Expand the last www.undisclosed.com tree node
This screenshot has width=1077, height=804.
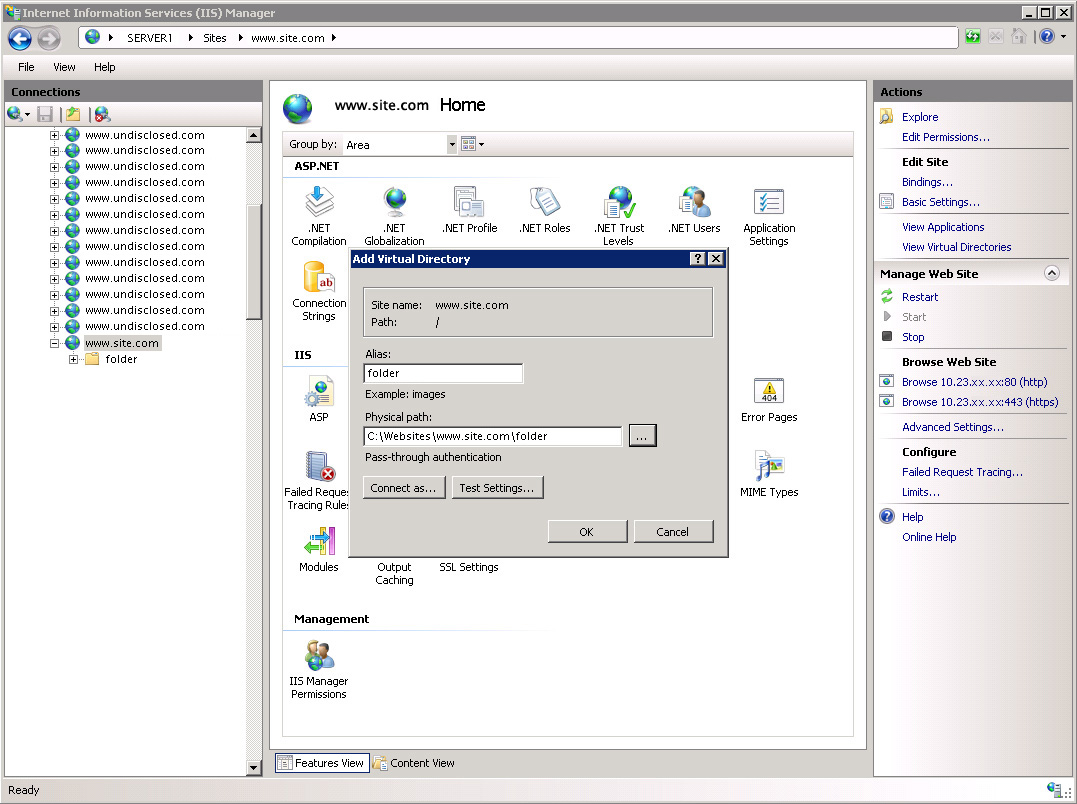[54, 327]
